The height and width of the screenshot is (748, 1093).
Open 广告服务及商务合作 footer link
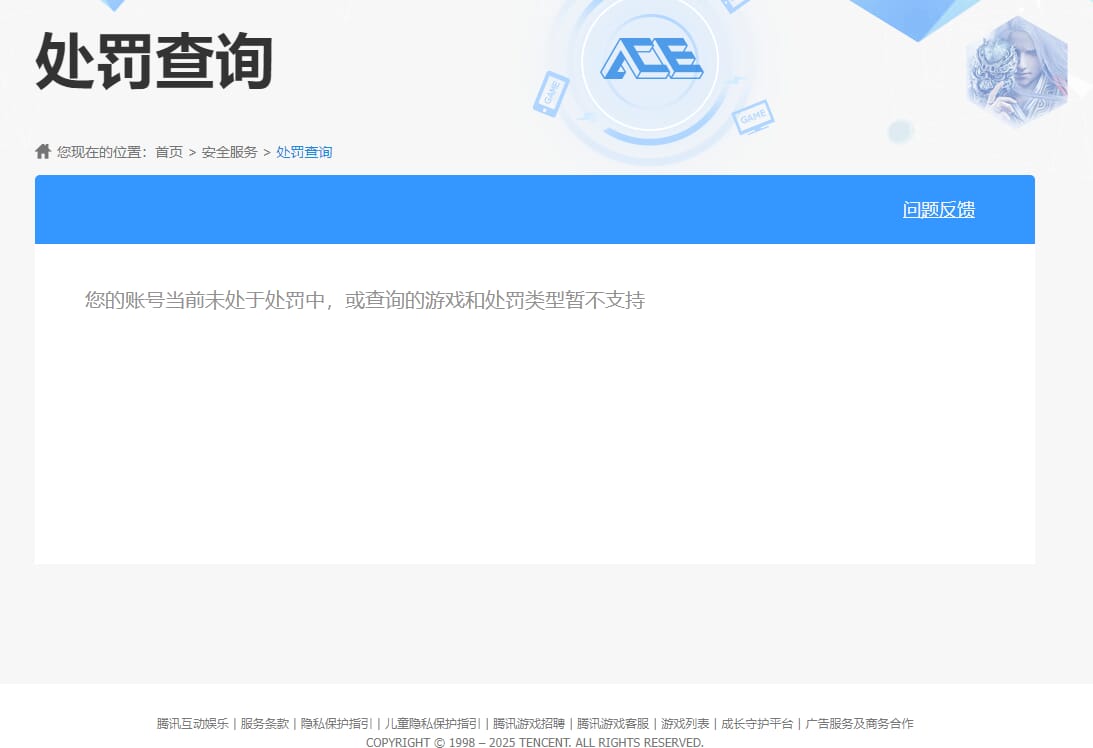859,724
